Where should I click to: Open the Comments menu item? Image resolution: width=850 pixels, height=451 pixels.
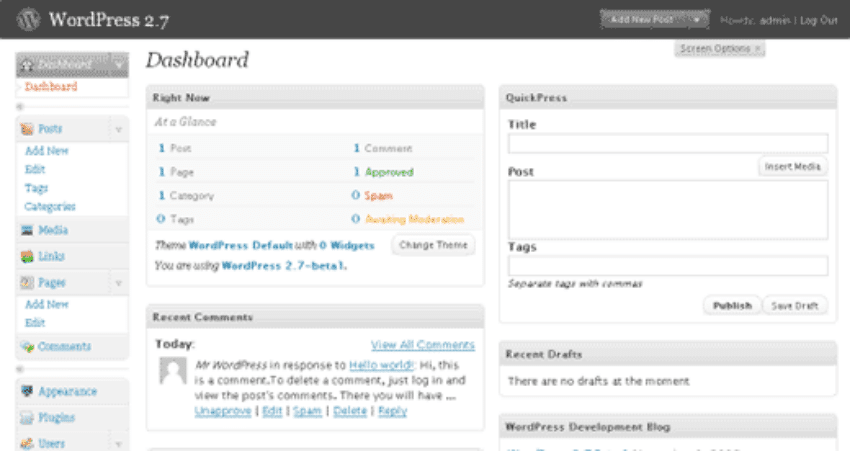pos(64,346)
